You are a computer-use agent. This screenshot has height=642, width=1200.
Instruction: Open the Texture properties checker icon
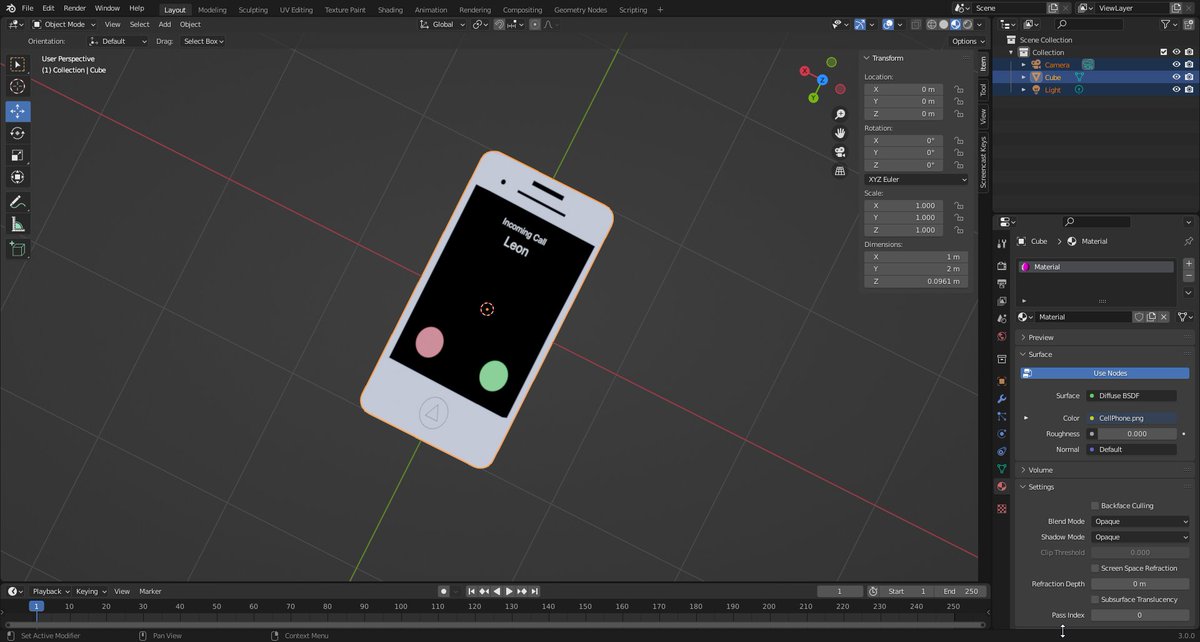coord(1002,509)
